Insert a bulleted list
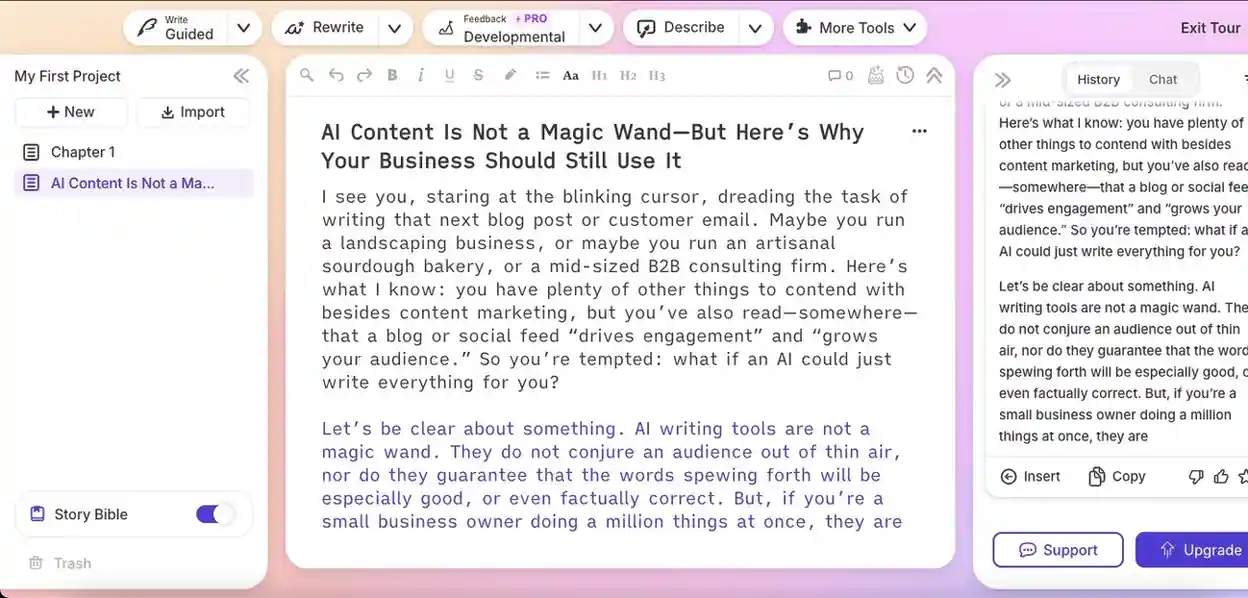The width and height of the screenshot is (1248, 598). click(542, 75)
